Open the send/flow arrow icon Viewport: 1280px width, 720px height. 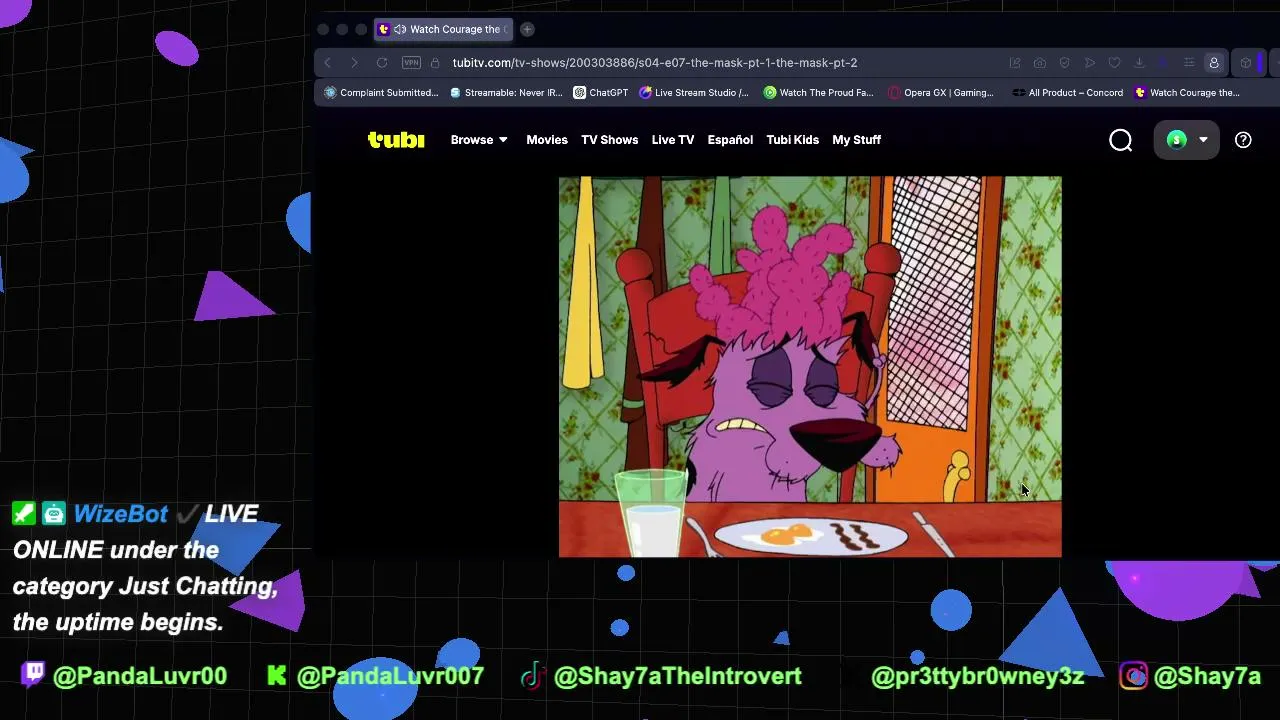tap(1090, 63)
